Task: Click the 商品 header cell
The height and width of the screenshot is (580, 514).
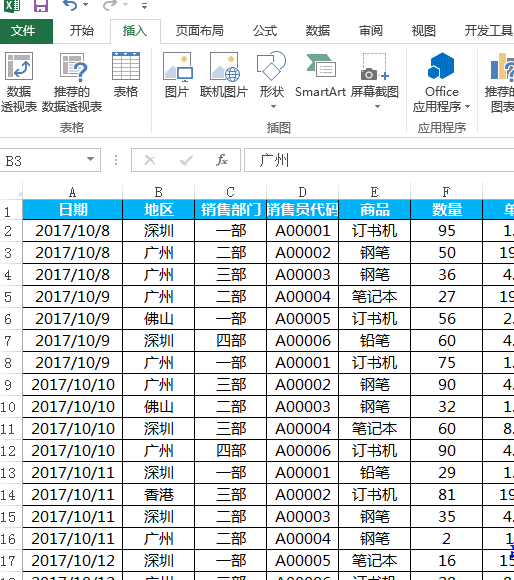Action: tap(374, 210)
